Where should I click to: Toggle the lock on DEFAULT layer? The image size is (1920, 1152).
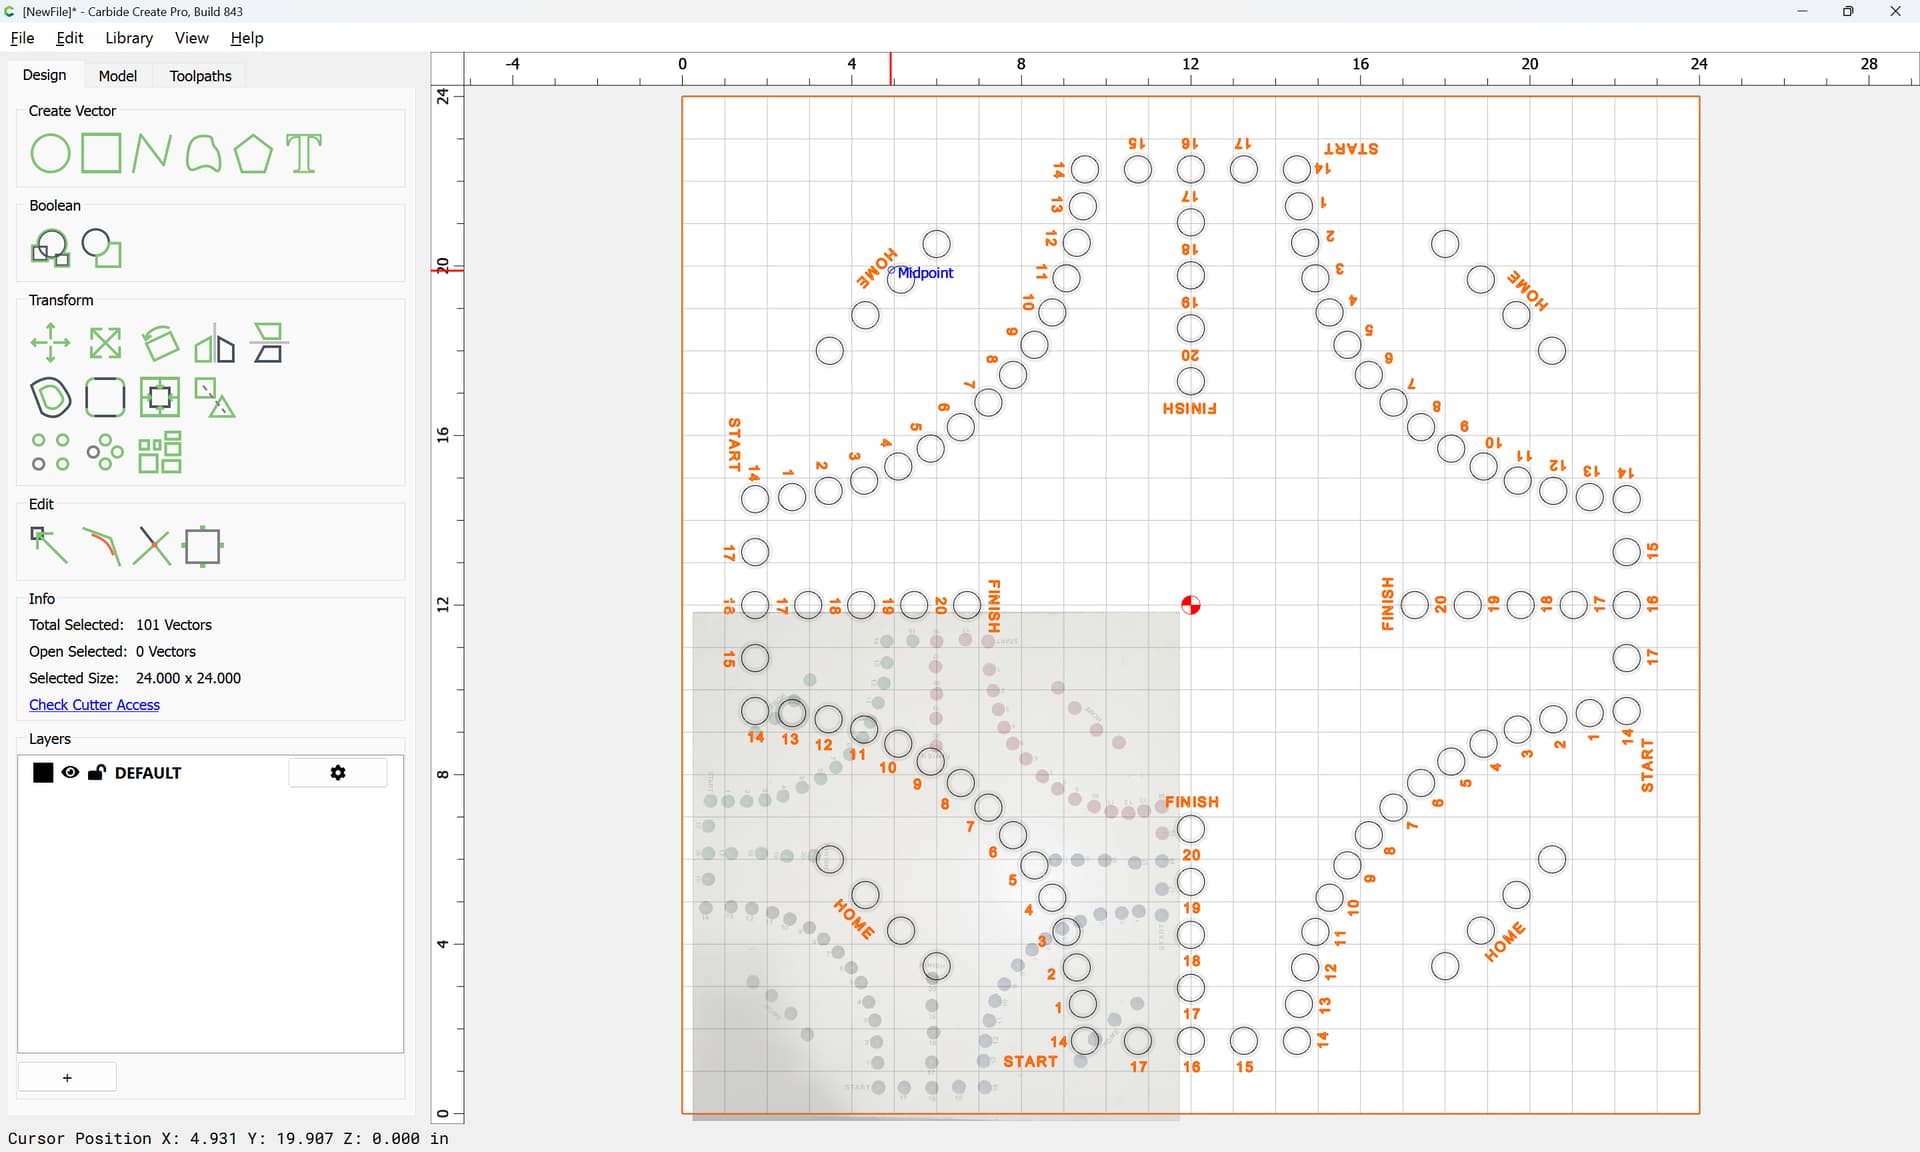[x=97, y=772]
